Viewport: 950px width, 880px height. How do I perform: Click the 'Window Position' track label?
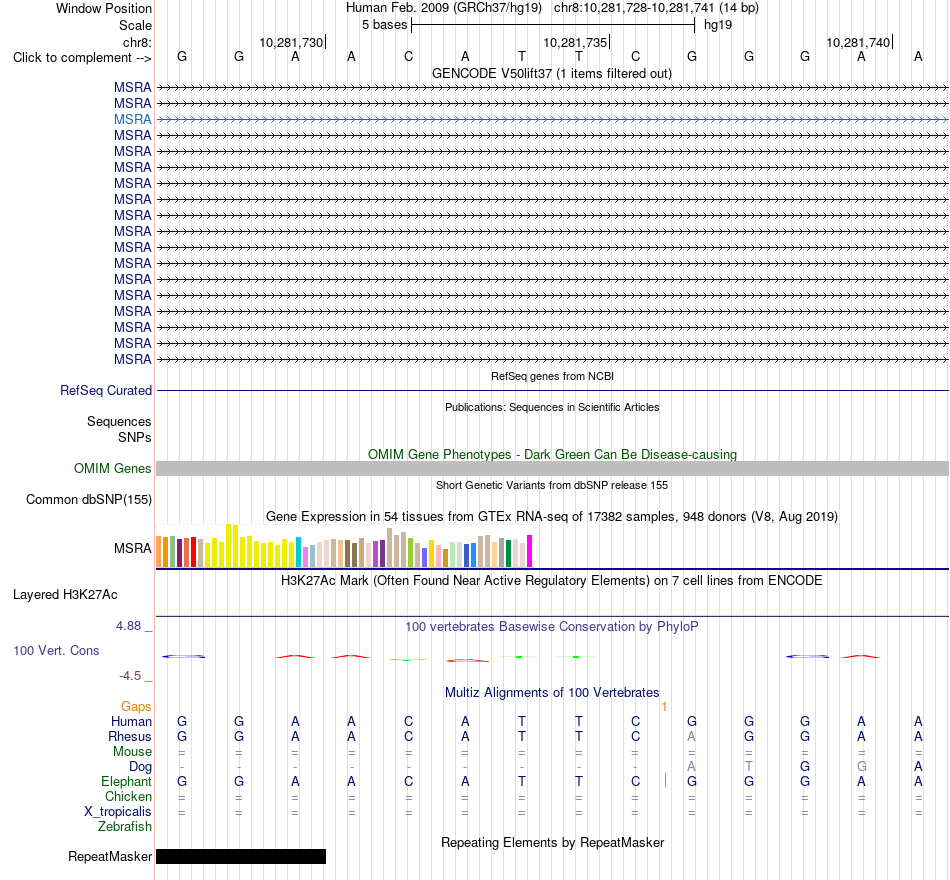coord(104,8)
